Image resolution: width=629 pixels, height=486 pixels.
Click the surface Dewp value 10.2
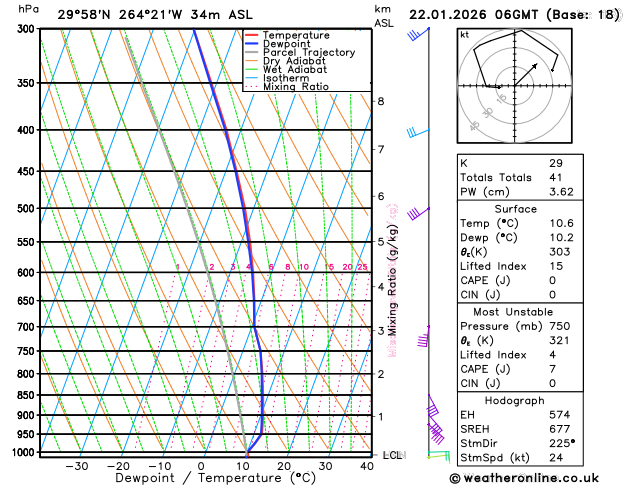coord(561,238)
